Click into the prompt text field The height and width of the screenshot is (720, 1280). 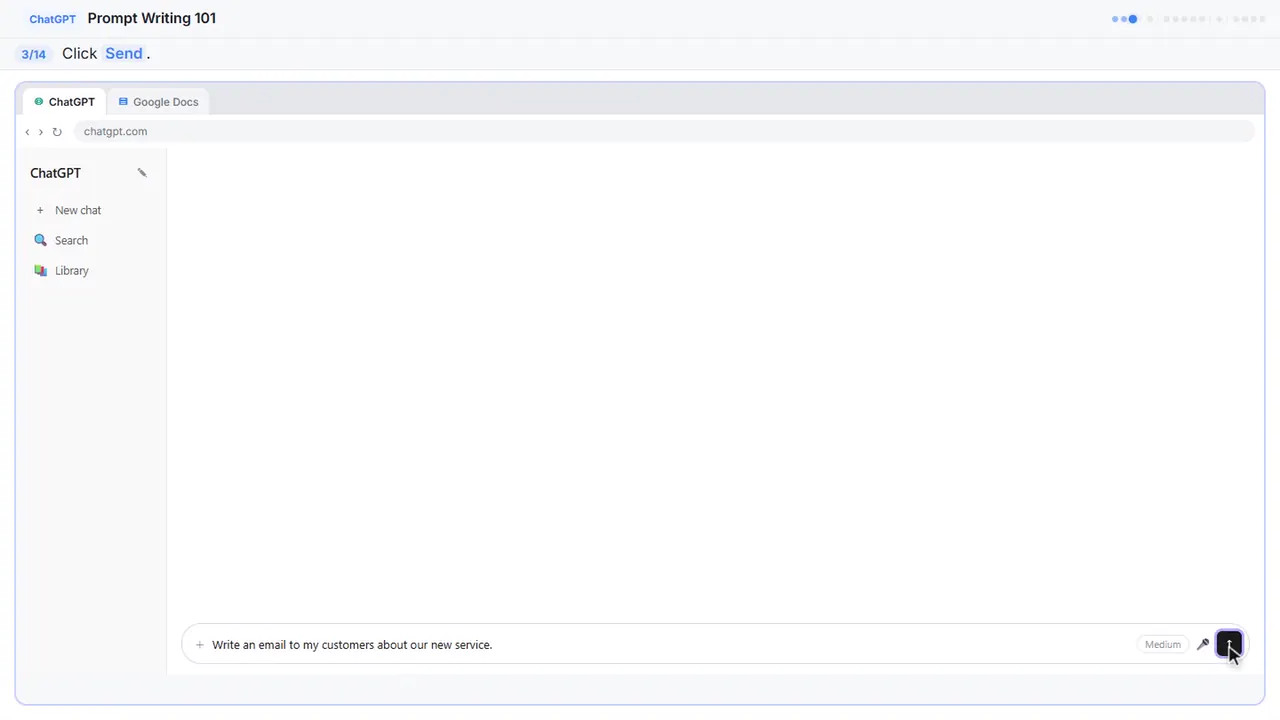click(670, 645)
